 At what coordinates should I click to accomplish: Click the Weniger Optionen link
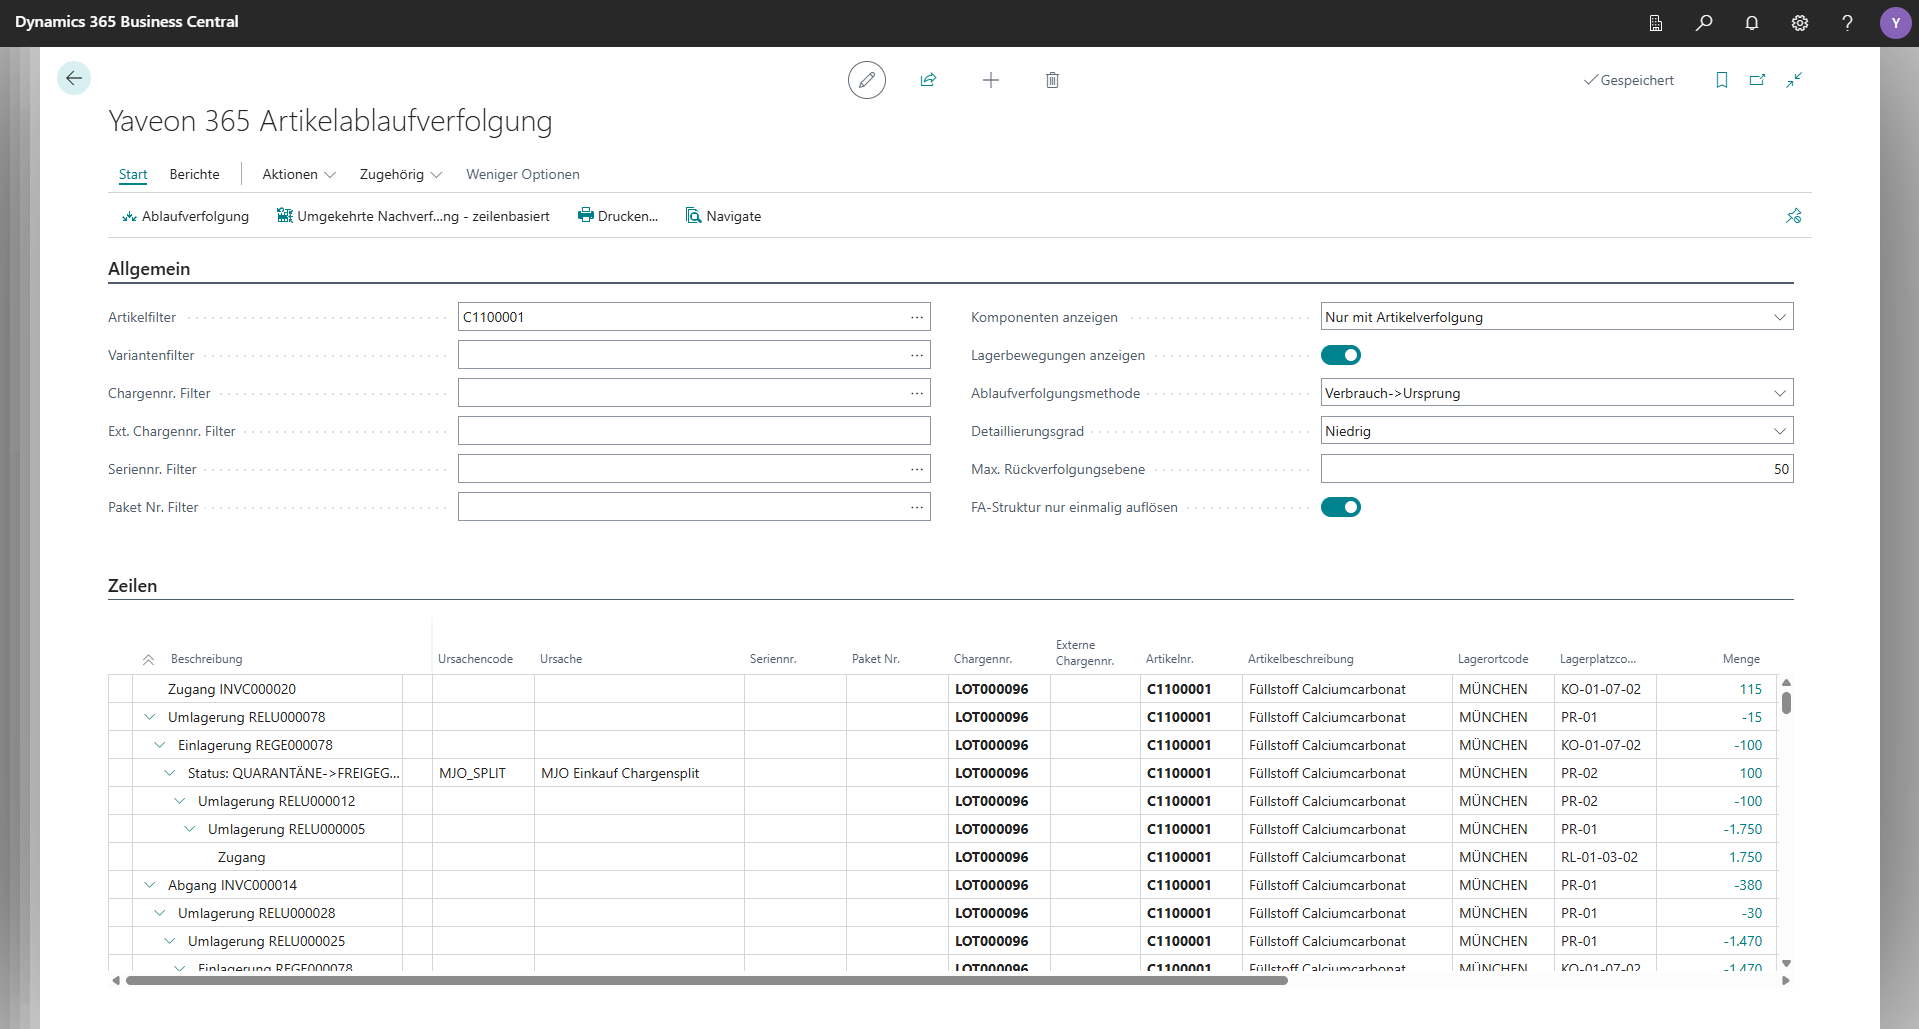(522, 174)
